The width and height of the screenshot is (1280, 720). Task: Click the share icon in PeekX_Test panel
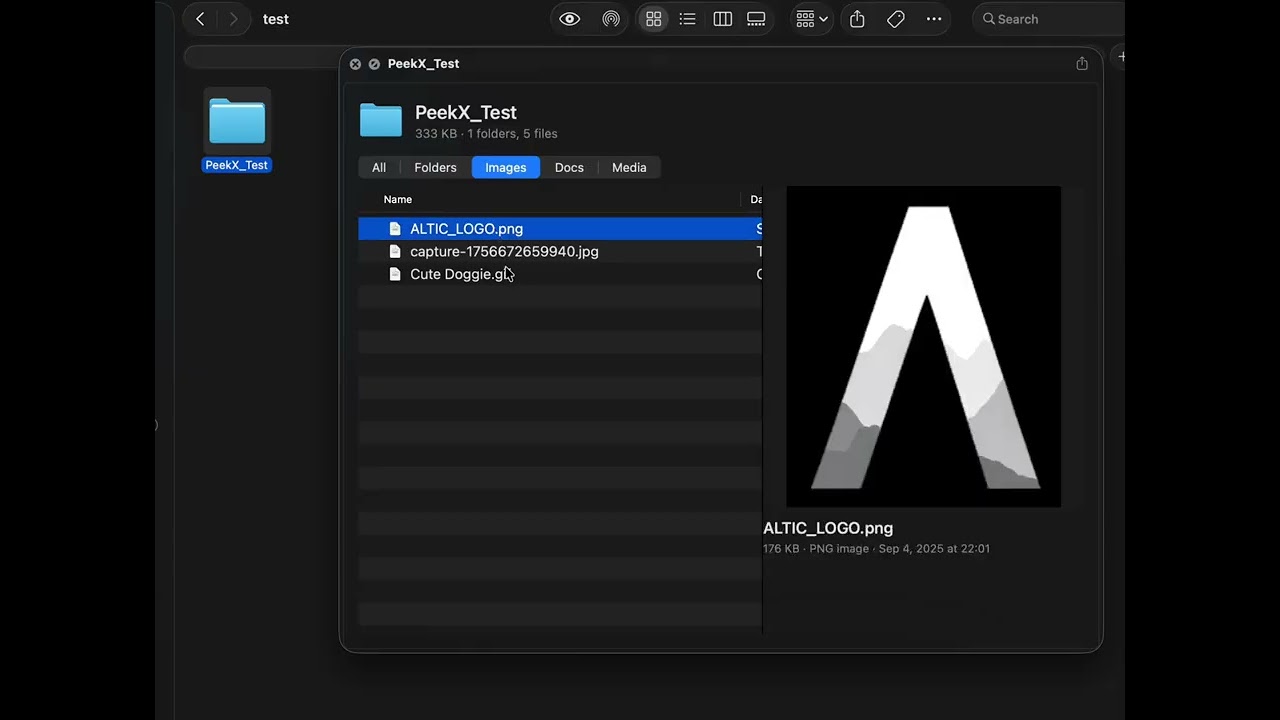[1081, 64]
